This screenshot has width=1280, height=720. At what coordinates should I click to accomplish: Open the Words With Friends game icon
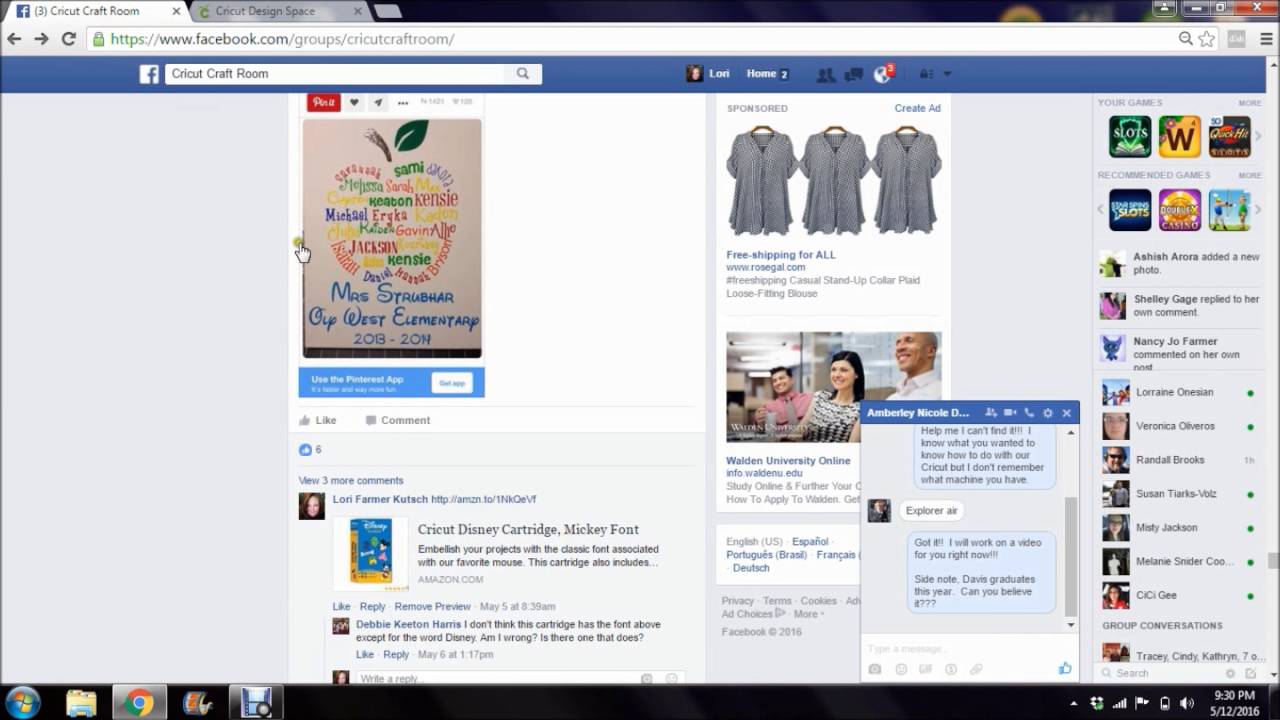pyautogui.click(x=1180, y=137)
